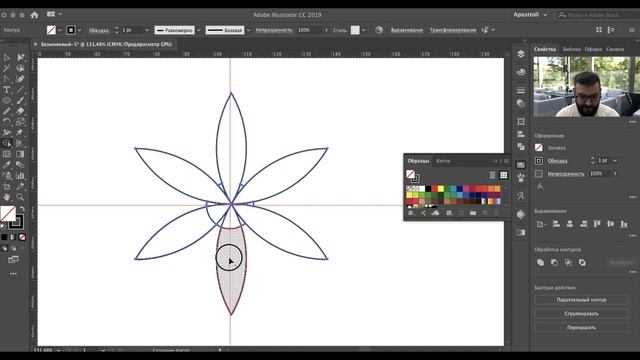Screen dimensions: 640x360
Task: Open stroke color dropdown in control bar
Action: pos(80,30)
